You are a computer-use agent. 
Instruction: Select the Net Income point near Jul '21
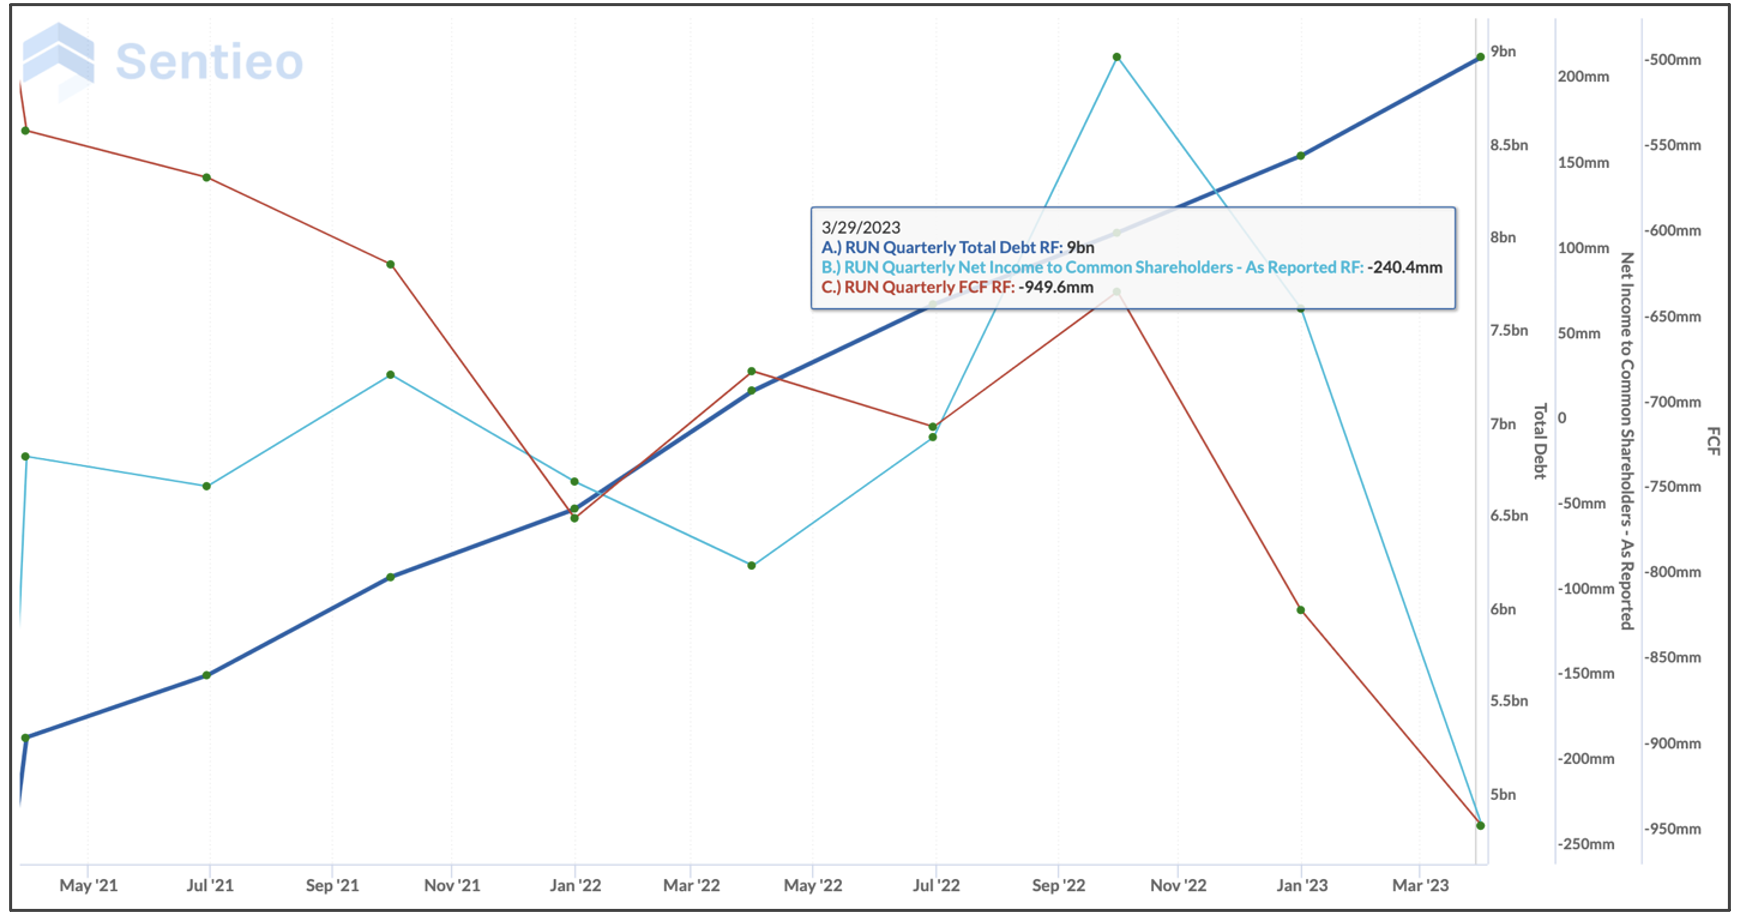coord(207,486)
